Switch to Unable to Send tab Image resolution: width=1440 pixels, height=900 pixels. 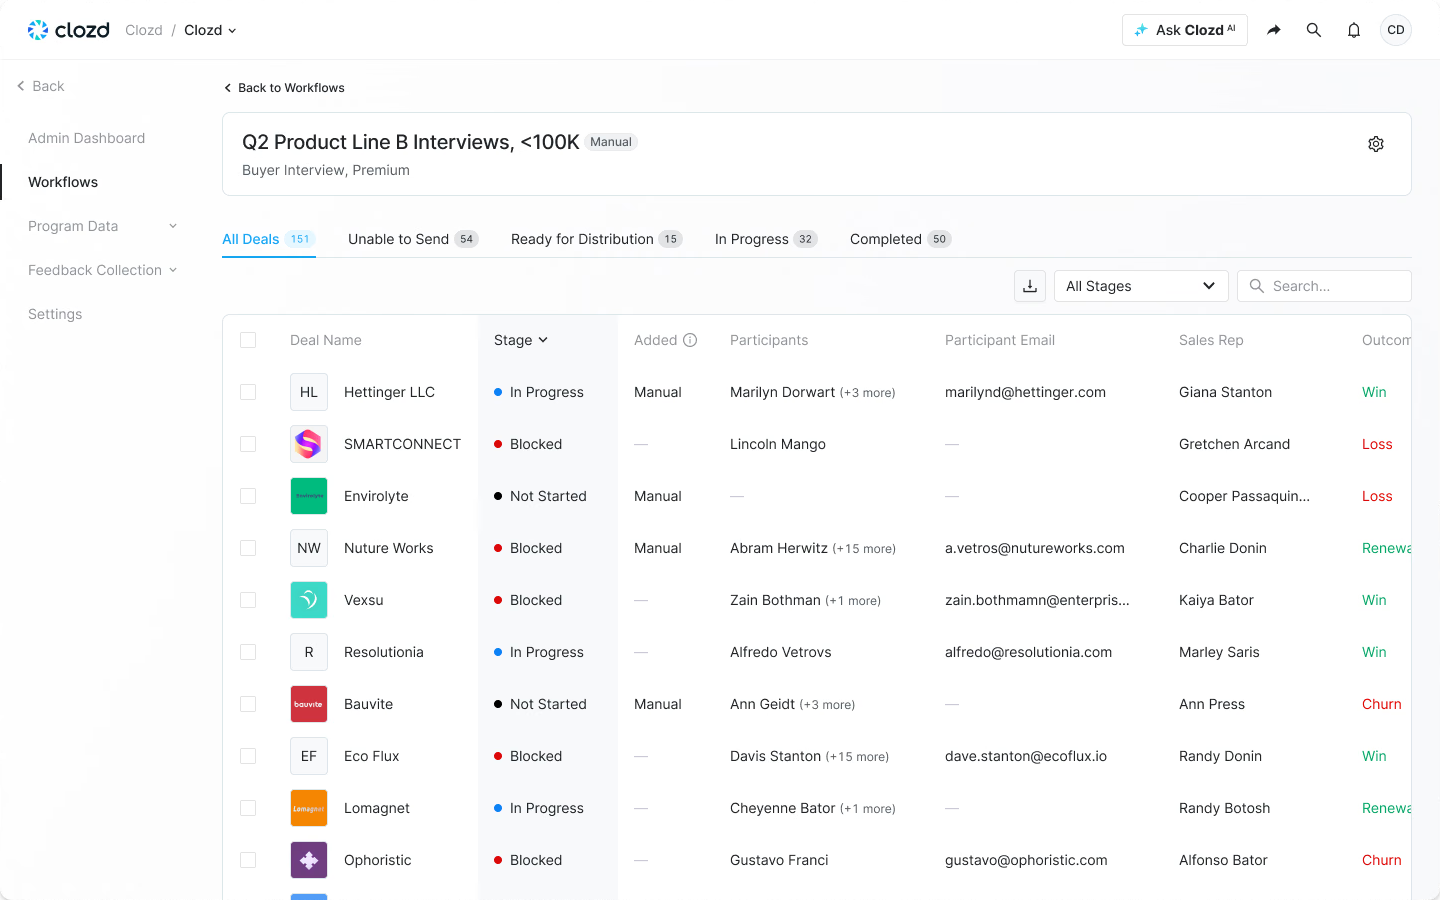tap(413, 239)
